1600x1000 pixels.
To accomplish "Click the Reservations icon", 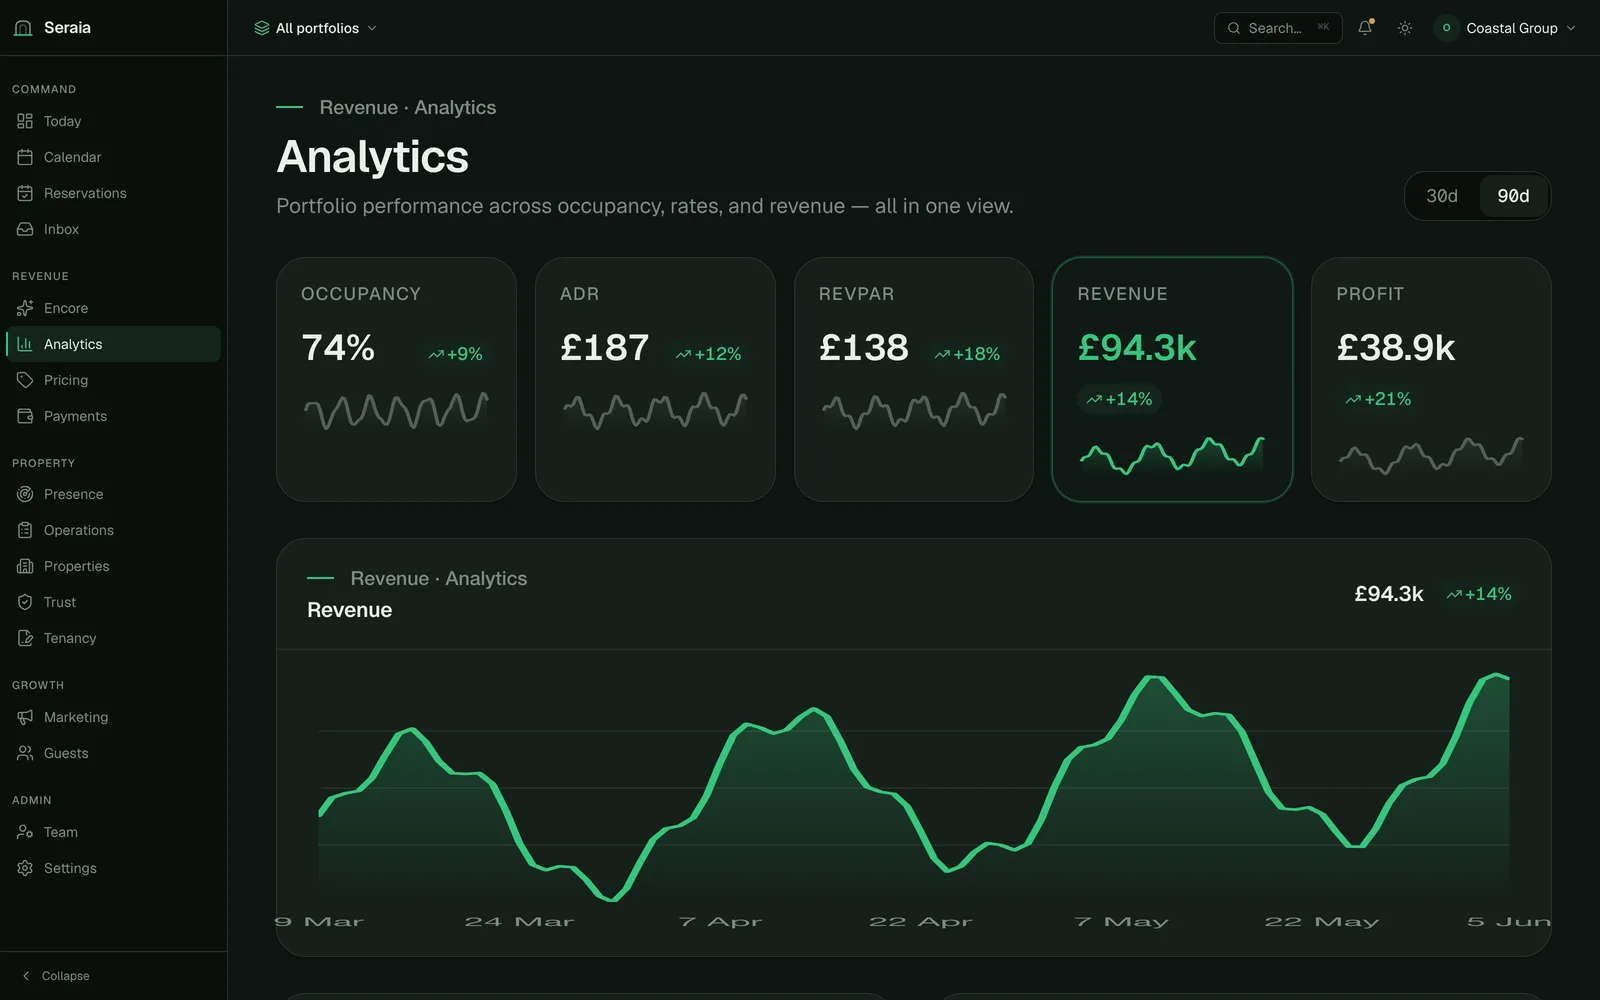I will tap(25, 193).
